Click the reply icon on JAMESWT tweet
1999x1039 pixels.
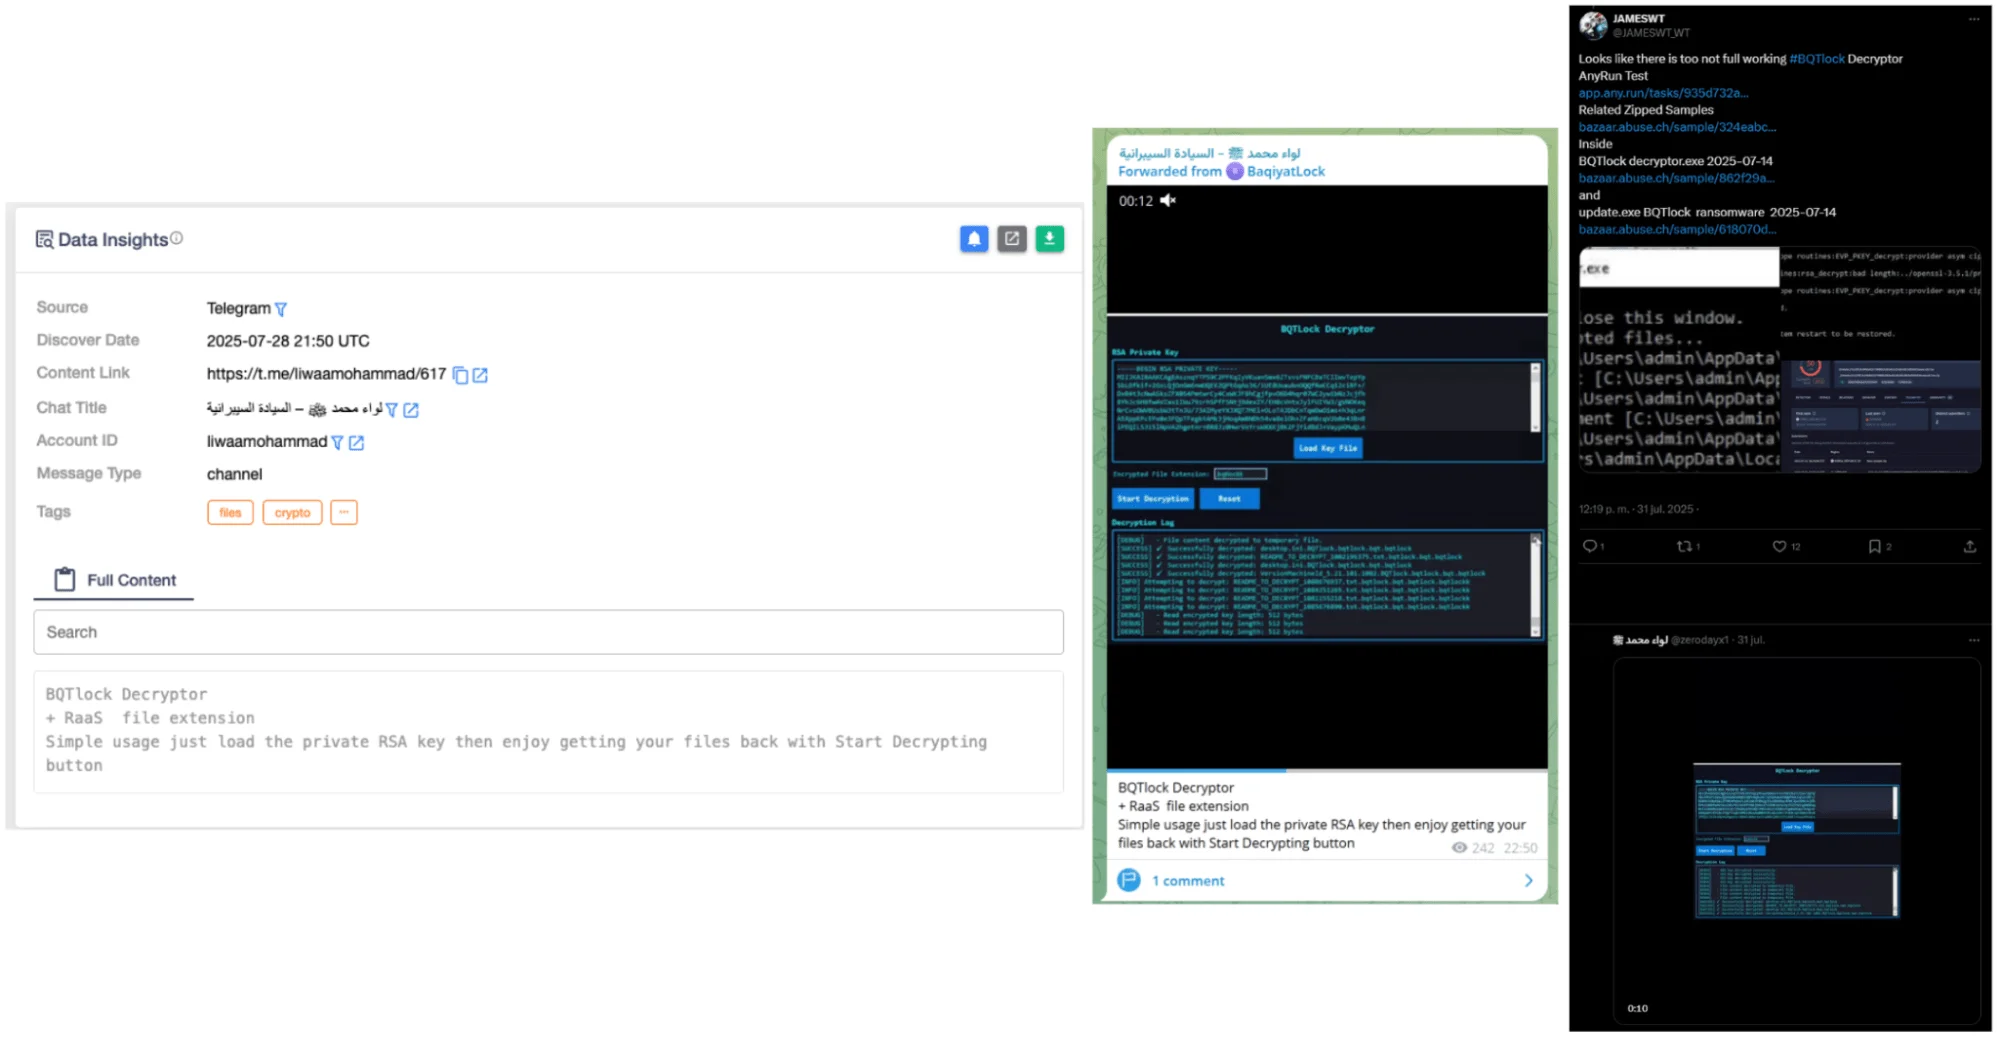click(1590, 546)
